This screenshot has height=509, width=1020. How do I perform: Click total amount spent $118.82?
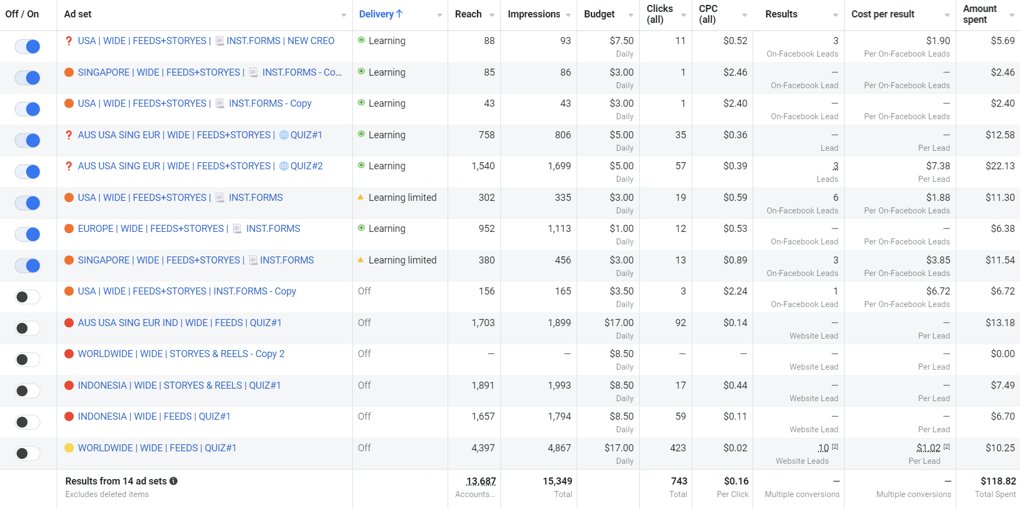pos(998,482)
